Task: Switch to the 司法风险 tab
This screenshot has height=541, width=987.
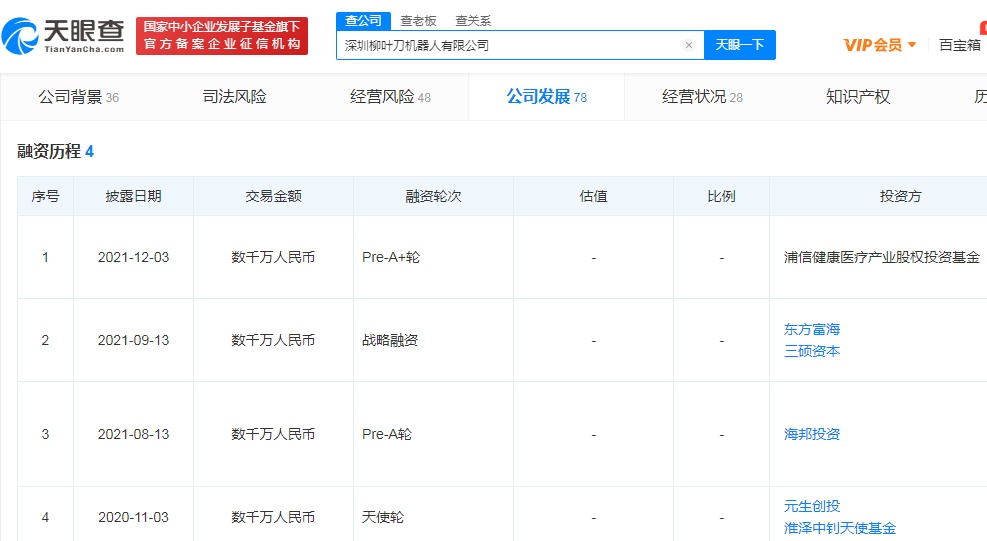Action: click(234, 97)
